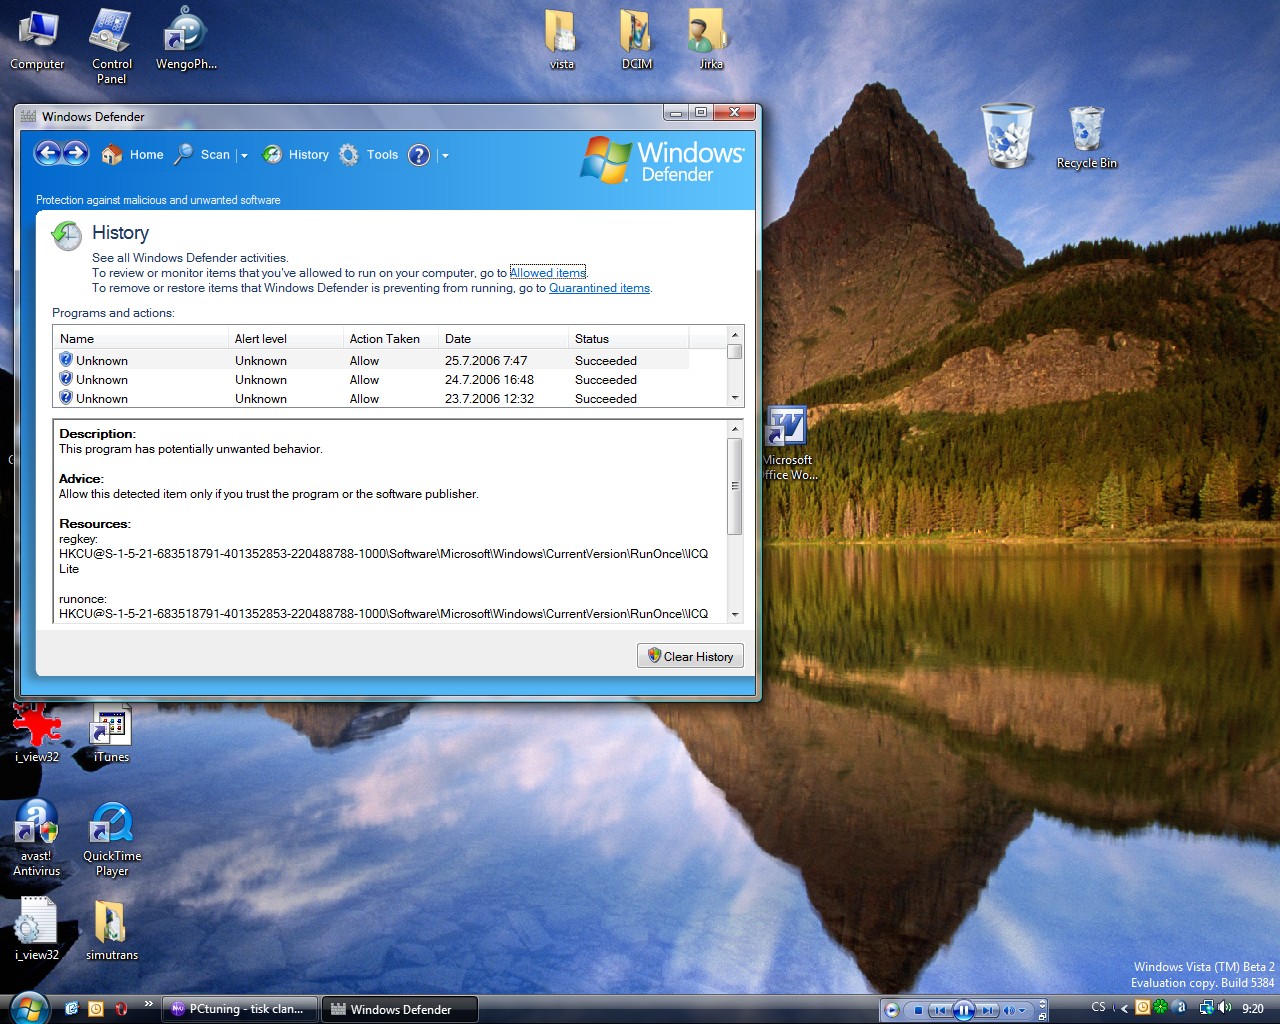The image size is (1280, 1024).
Task: Select the Unknown entry dated 25.7.2006 7:47
Action: point(371,360)
